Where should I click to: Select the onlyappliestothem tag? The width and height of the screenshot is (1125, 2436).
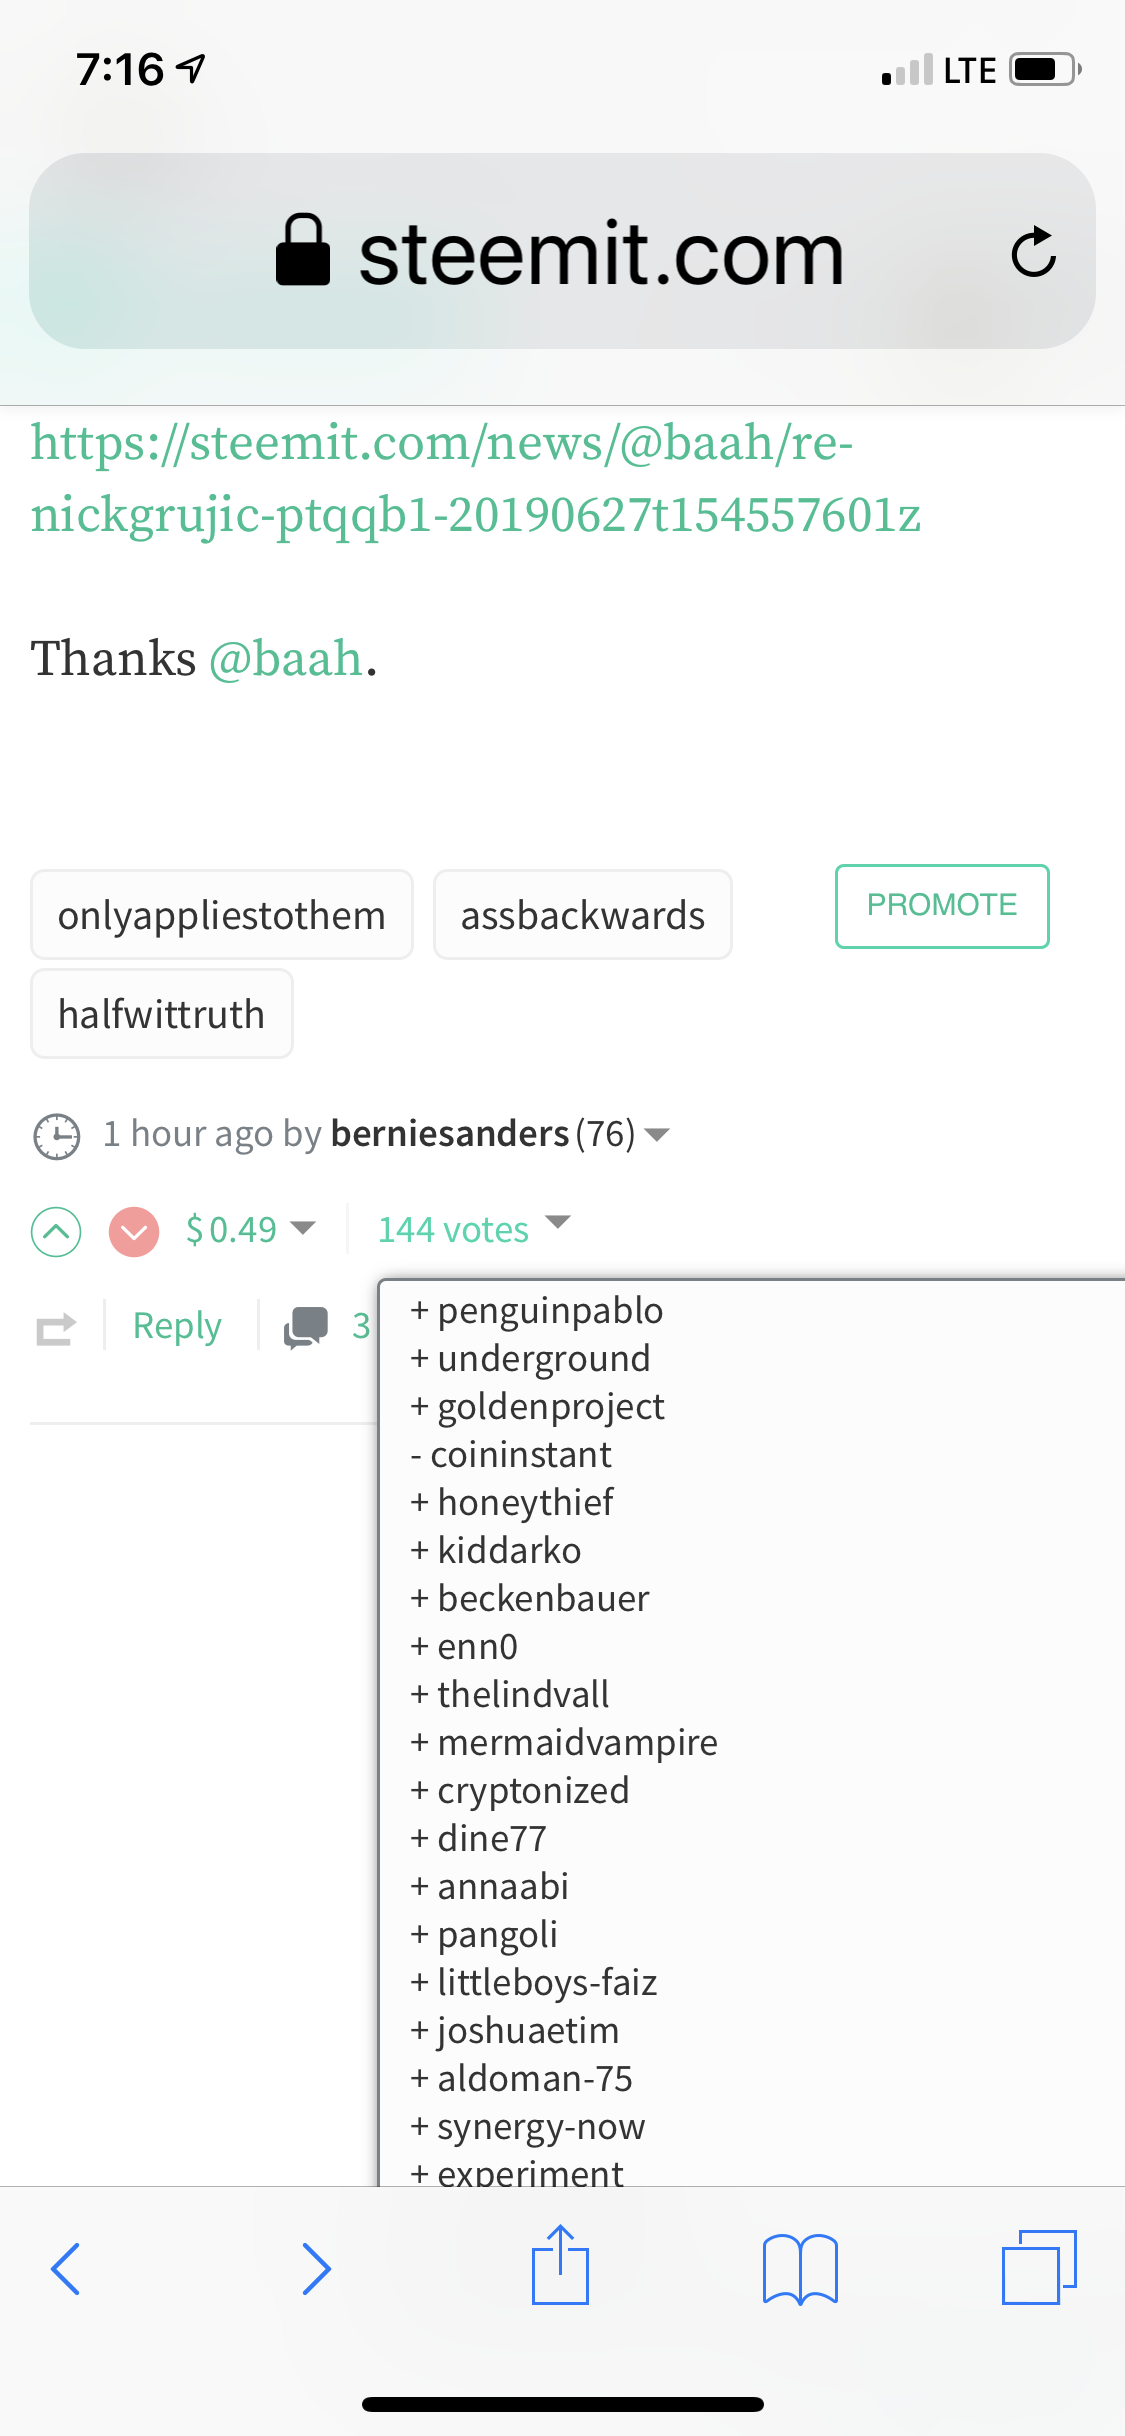point(221,913)
